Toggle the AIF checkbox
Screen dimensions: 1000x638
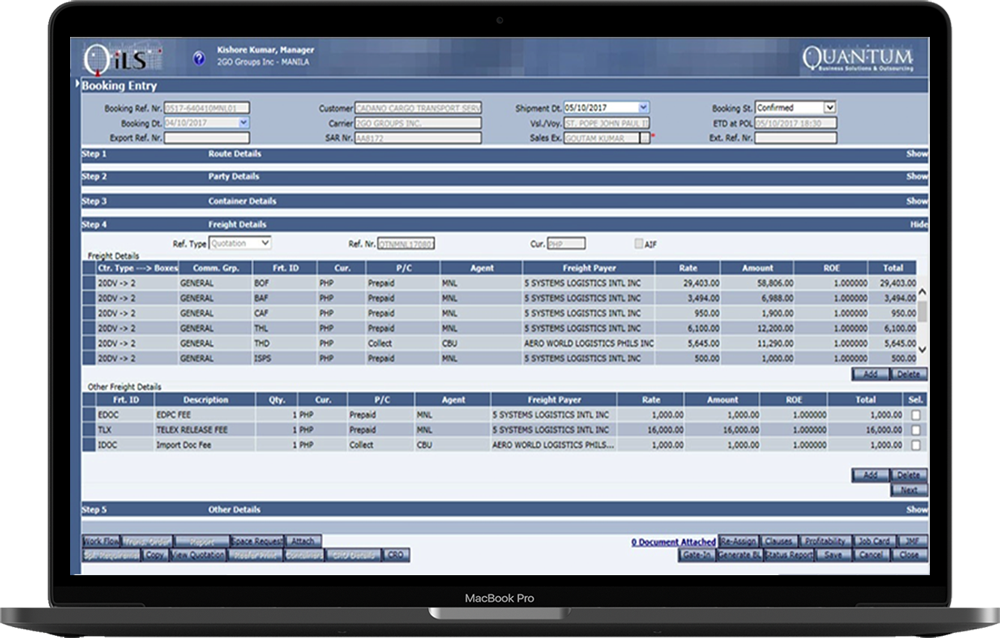coord(636,243)
